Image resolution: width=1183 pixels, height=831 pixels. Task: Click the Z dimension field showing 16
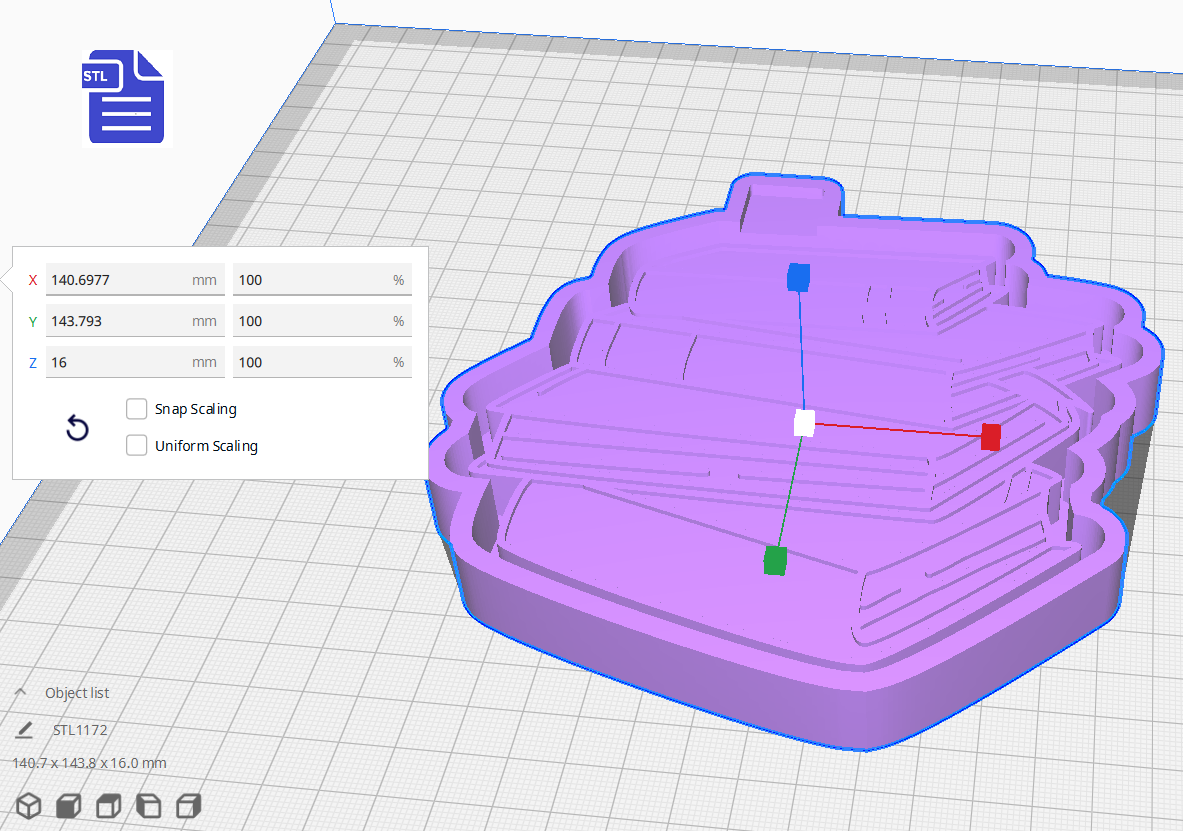click(x=135, y=361)
